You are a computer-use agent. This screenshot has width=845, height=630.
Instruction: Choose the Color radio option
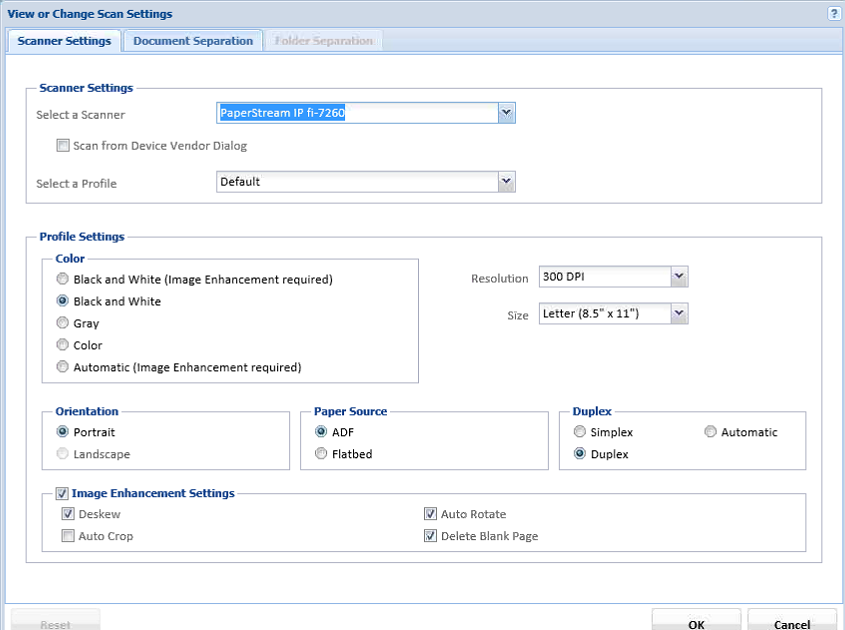(x=64, y=345)
